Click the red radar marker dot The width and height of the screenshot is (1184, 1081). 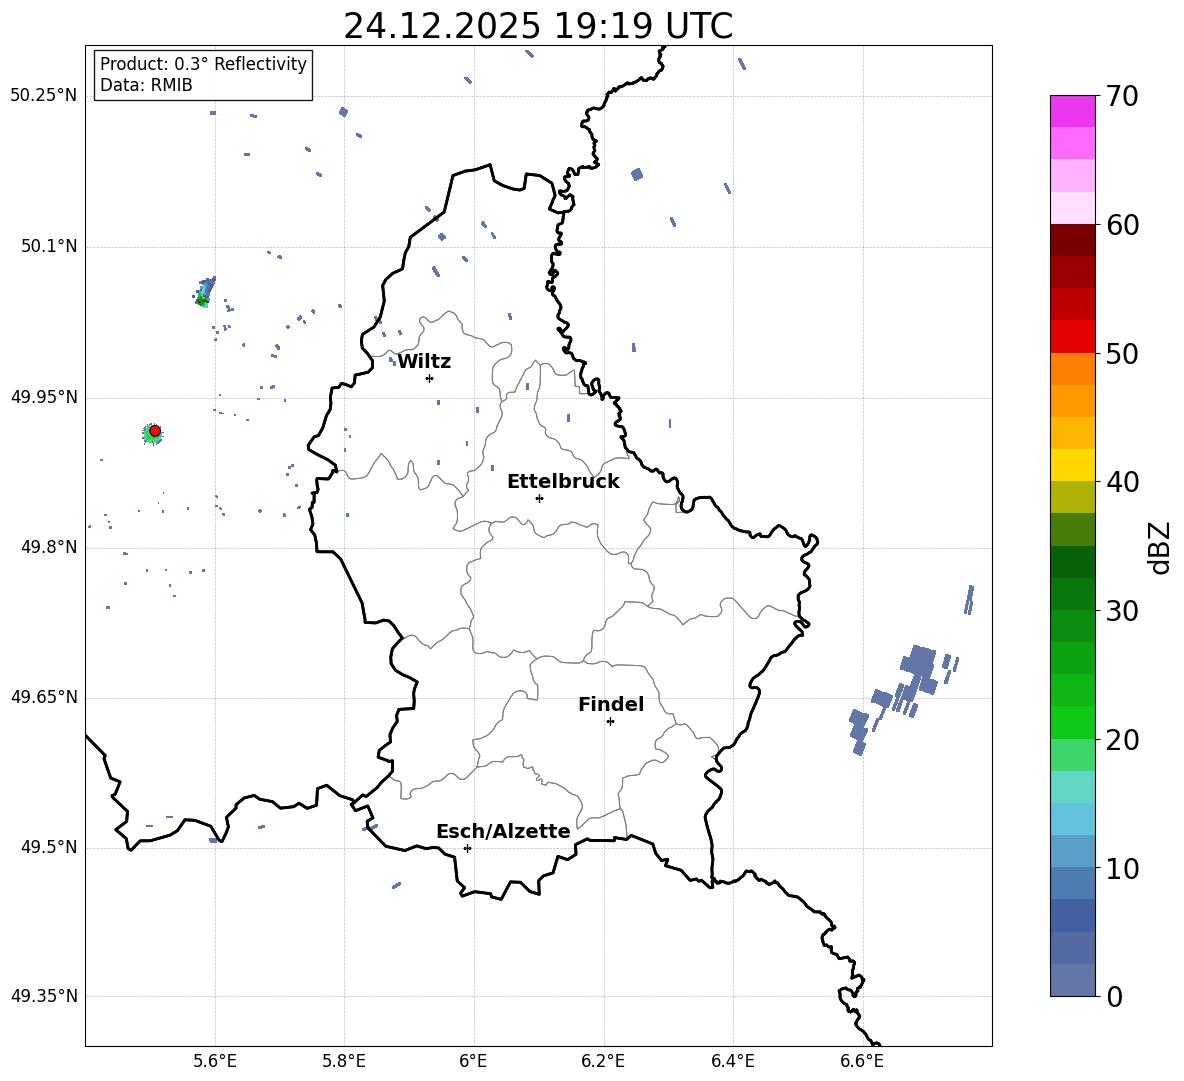click(155, 431)
